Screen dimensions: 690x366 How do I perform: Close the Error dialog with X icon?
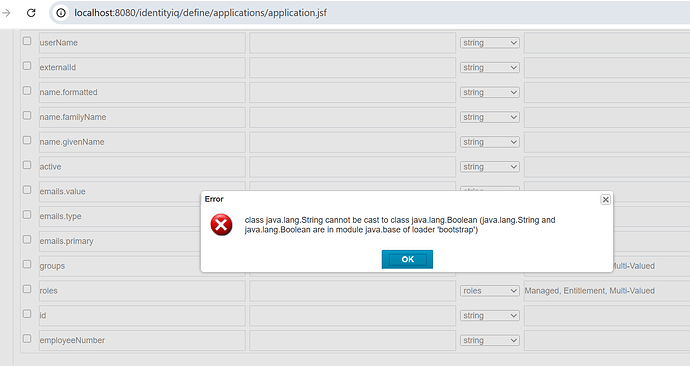[x=606, y=200]
